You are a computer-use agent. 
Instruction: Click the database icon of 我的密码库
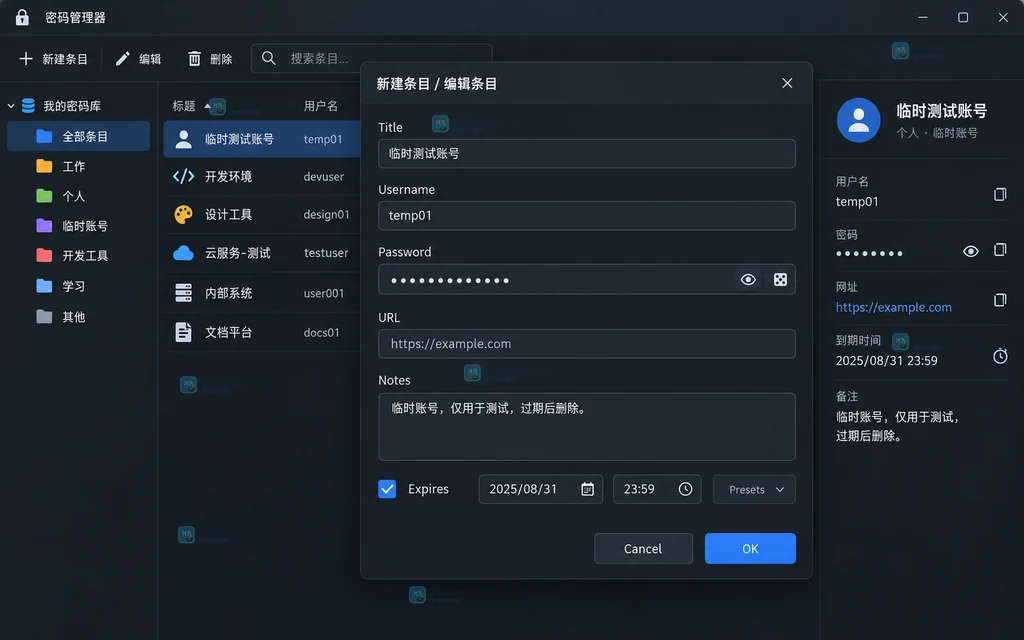click(28, 105)
